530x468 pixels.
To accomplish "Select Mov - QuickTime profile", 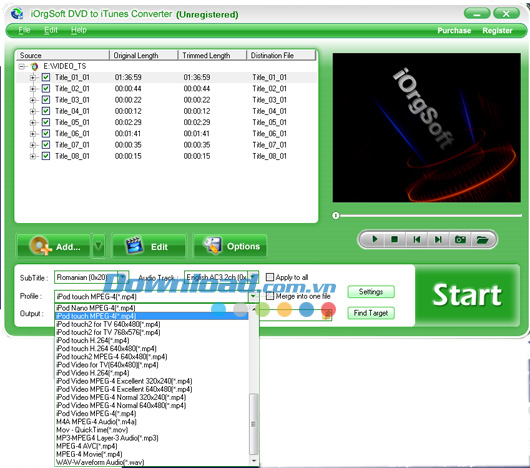I will (151, 429).
